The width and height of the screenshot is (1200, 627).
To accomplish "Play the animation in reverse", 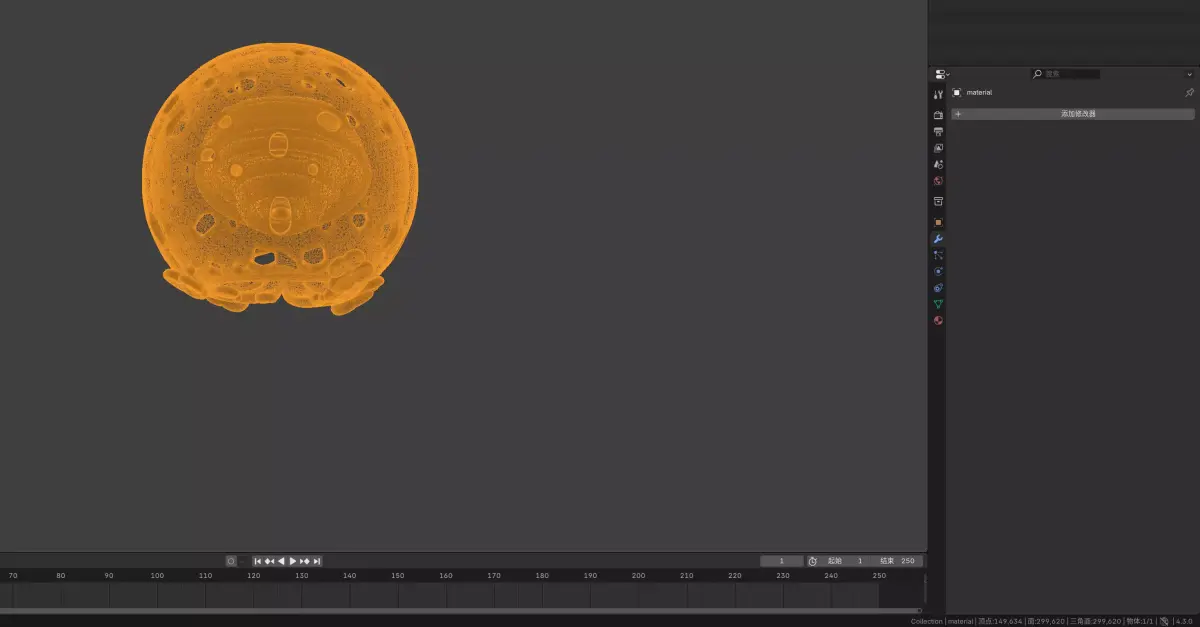I will click(281, 561).
